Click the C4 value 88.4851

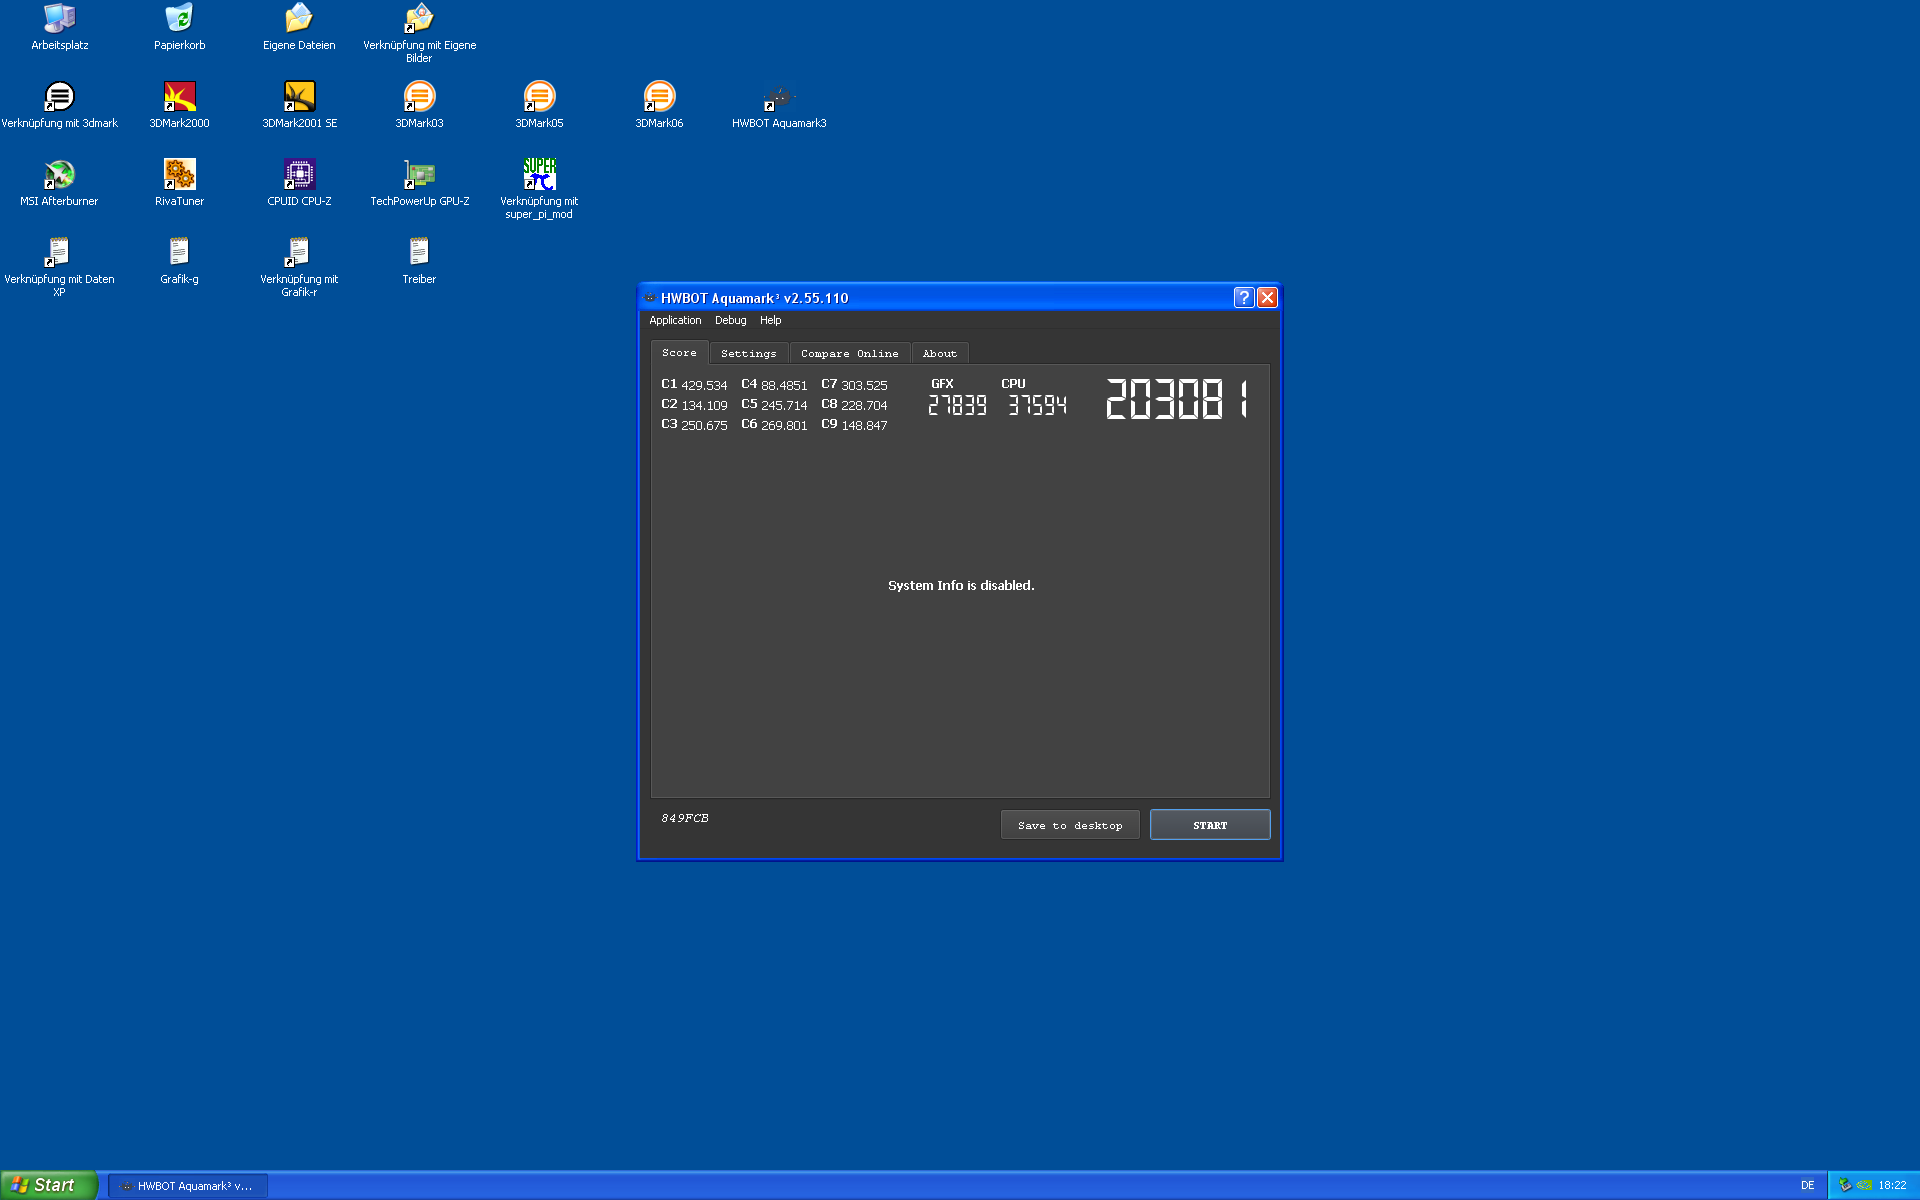click(784, 385)
